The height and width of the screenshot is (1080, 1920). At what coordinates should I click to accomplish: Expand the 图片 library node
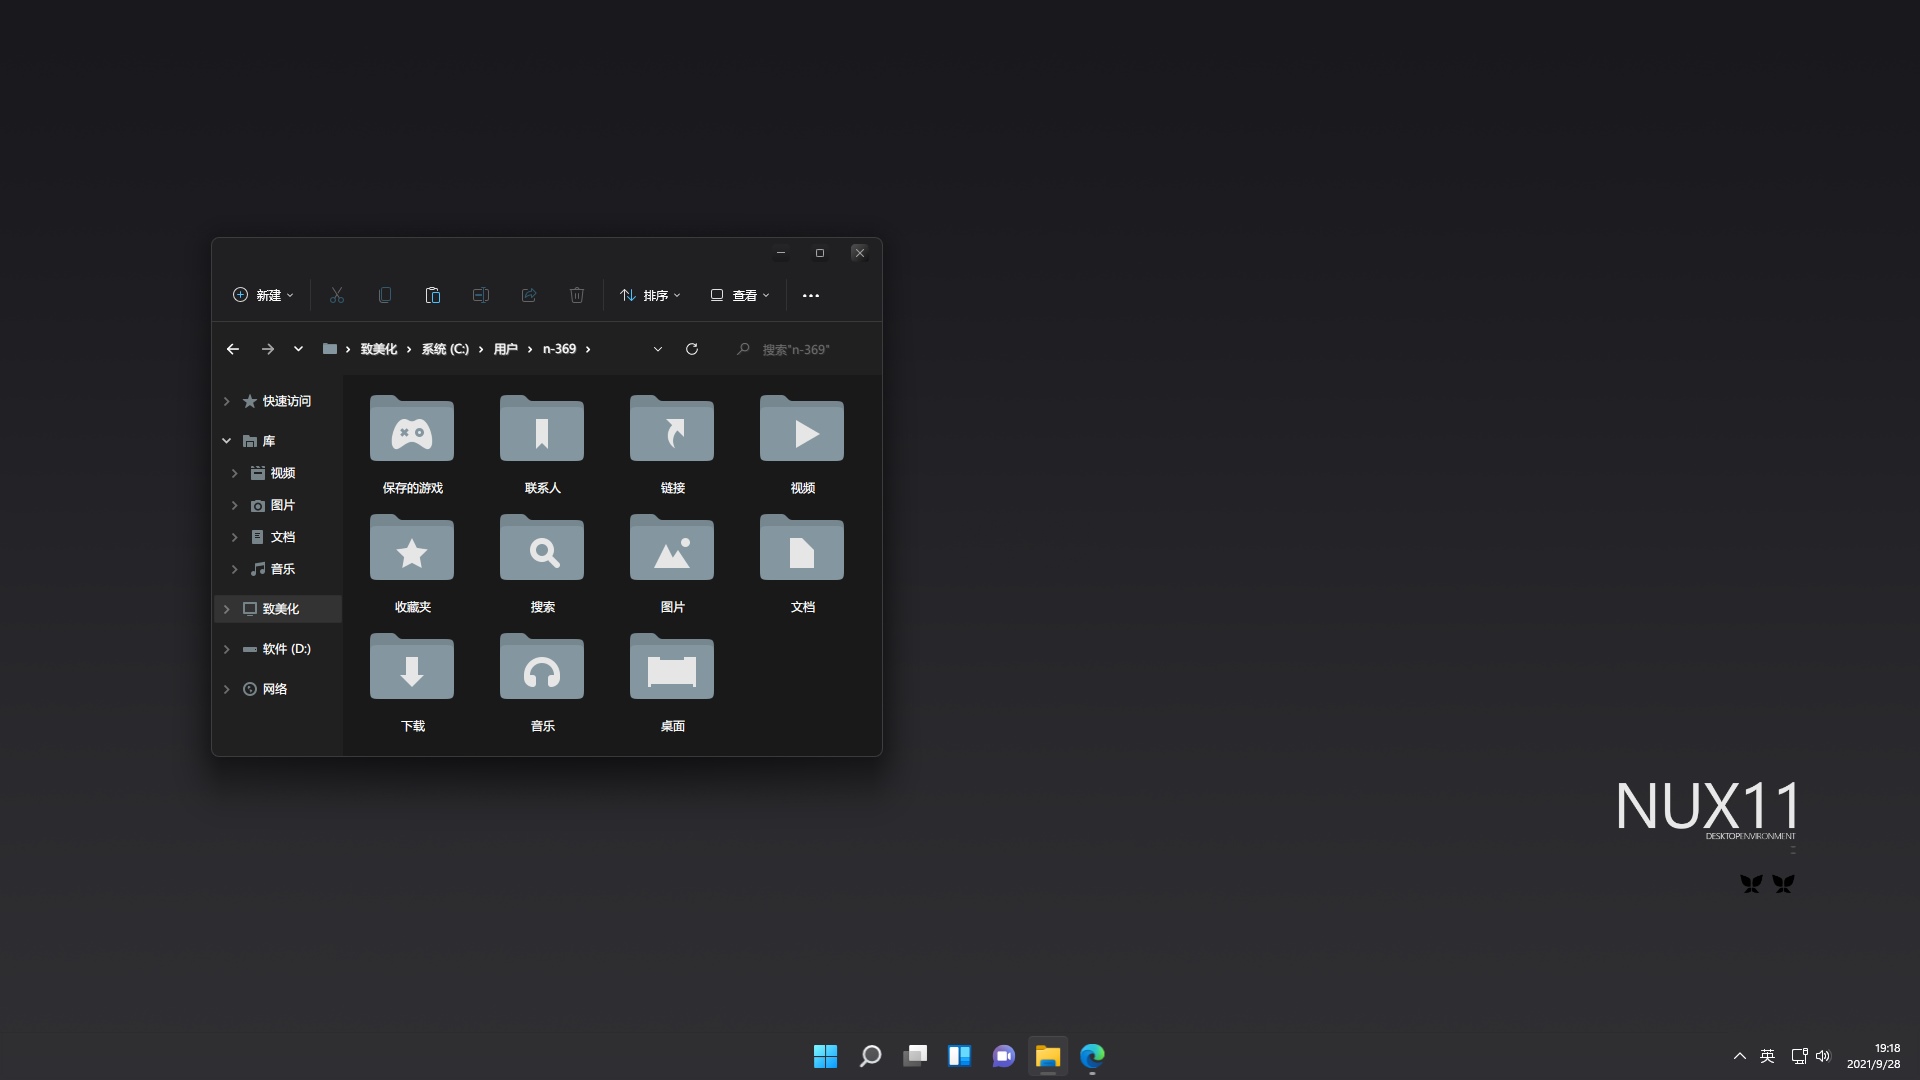(x=235, y=505)
